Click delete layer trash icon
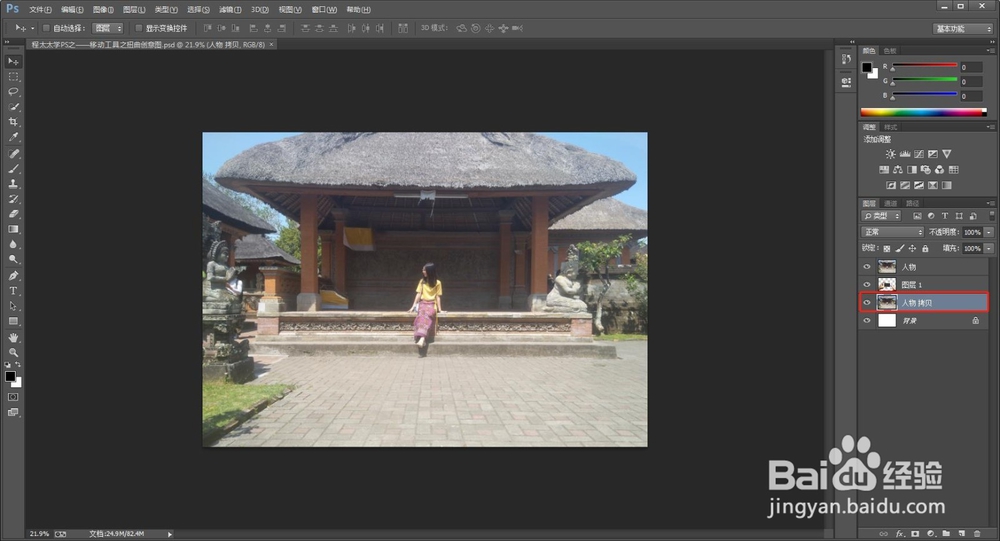This screenshot has width=1000, height=541. [977, 533]
